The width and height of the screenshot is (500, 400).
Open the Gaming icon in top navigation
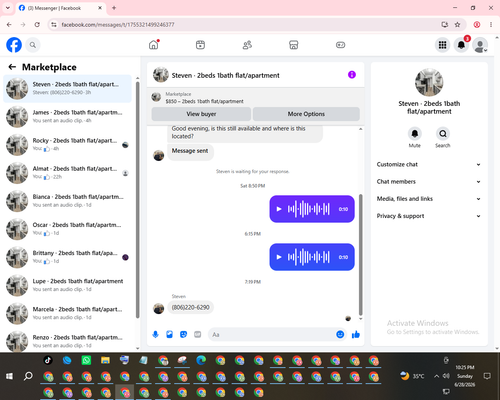(x=340, y=45)
